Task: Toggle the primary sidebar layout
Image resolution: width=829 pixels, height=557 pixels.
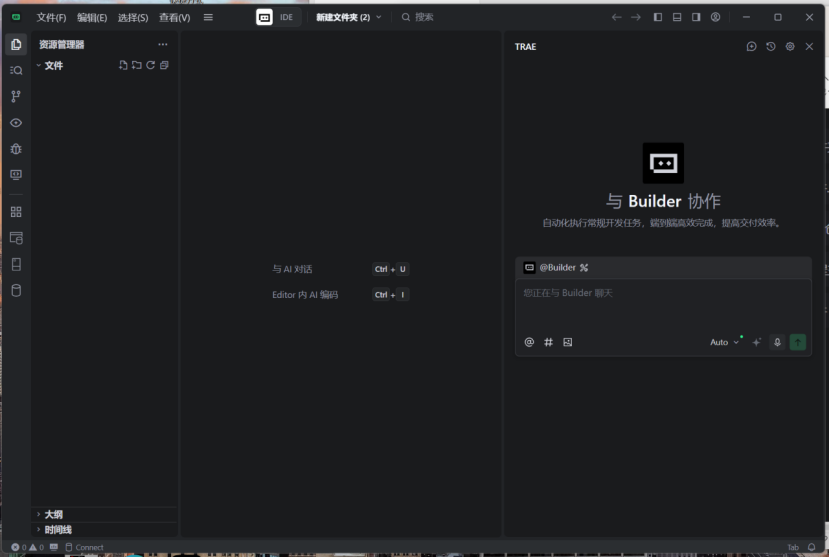Action: [x=658, y=17]
